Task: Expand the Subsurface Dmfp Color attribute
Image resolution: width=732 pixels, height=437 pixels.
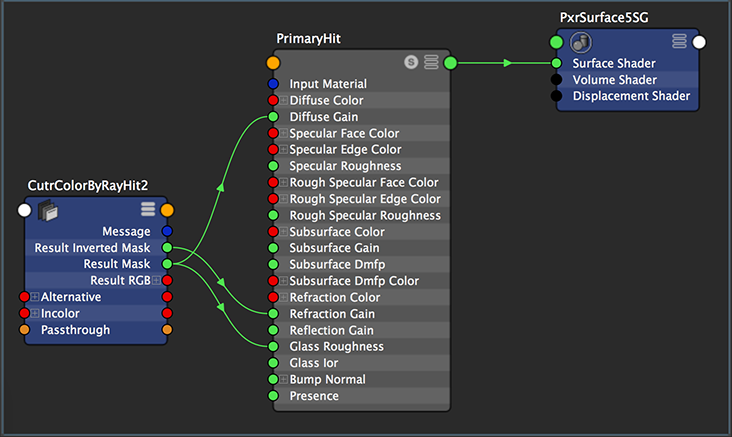Action: tap(283, 281)
